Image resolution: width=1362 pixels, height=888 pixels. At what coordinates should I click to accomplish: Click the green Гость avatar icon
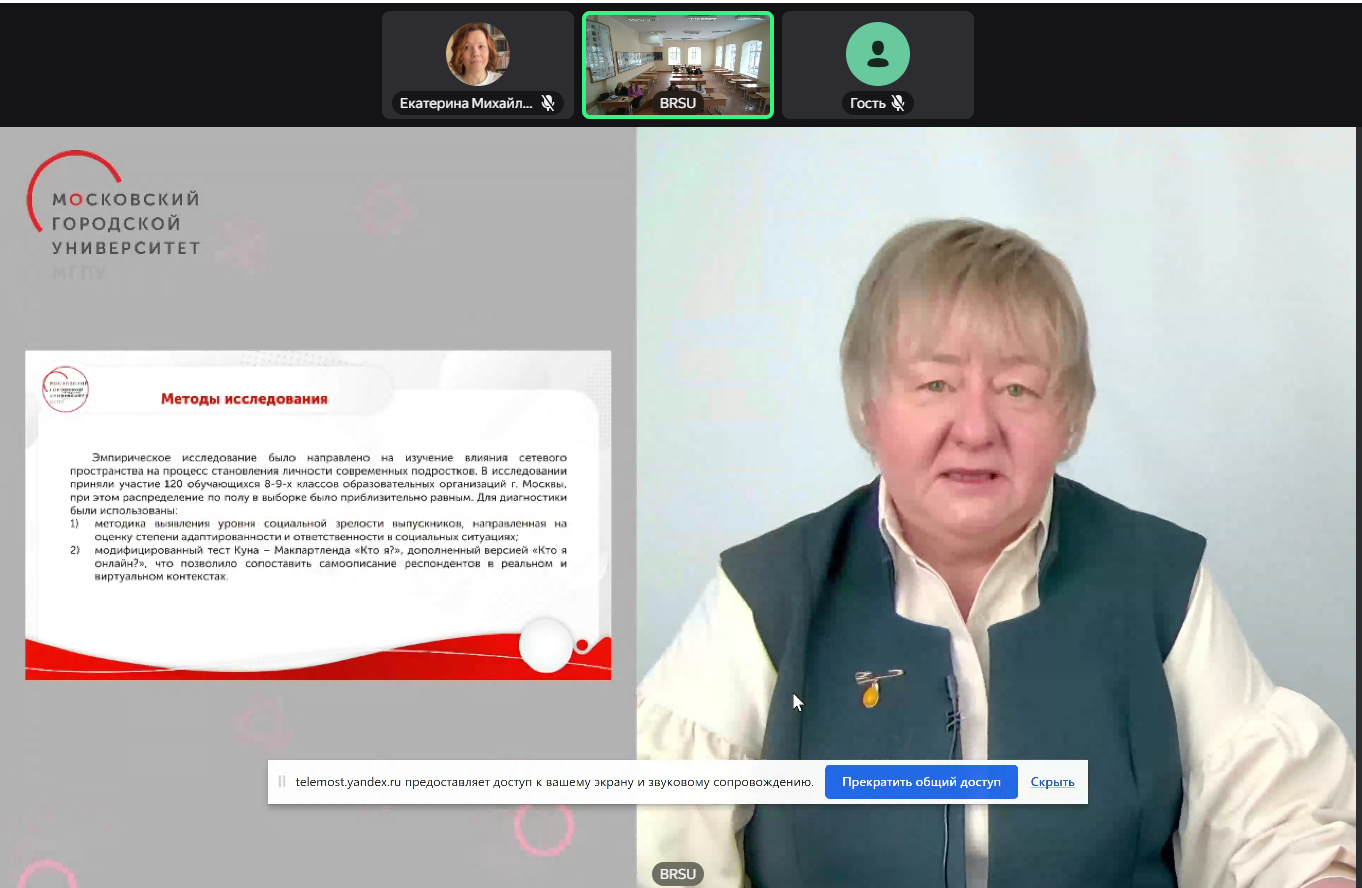[x=877, y=54]
